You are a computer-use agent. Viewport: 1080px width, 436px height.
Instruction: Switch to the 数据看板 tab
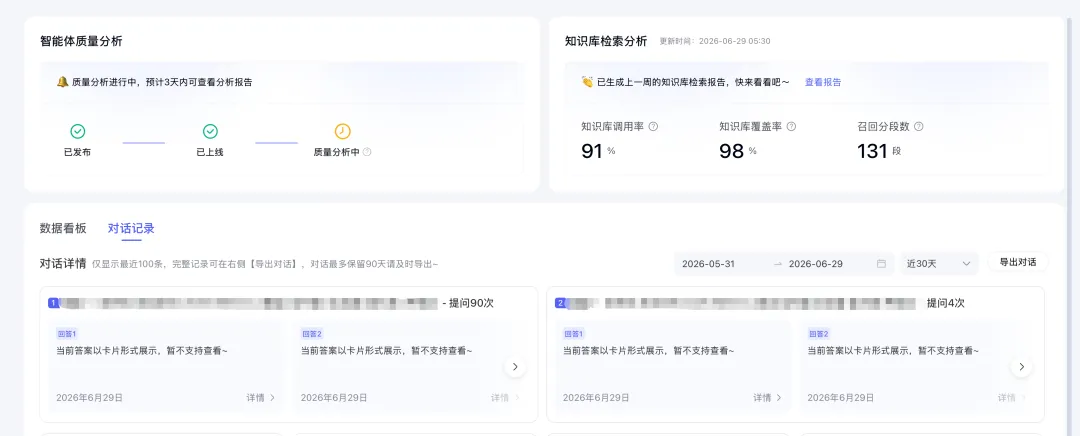point(63,229)
